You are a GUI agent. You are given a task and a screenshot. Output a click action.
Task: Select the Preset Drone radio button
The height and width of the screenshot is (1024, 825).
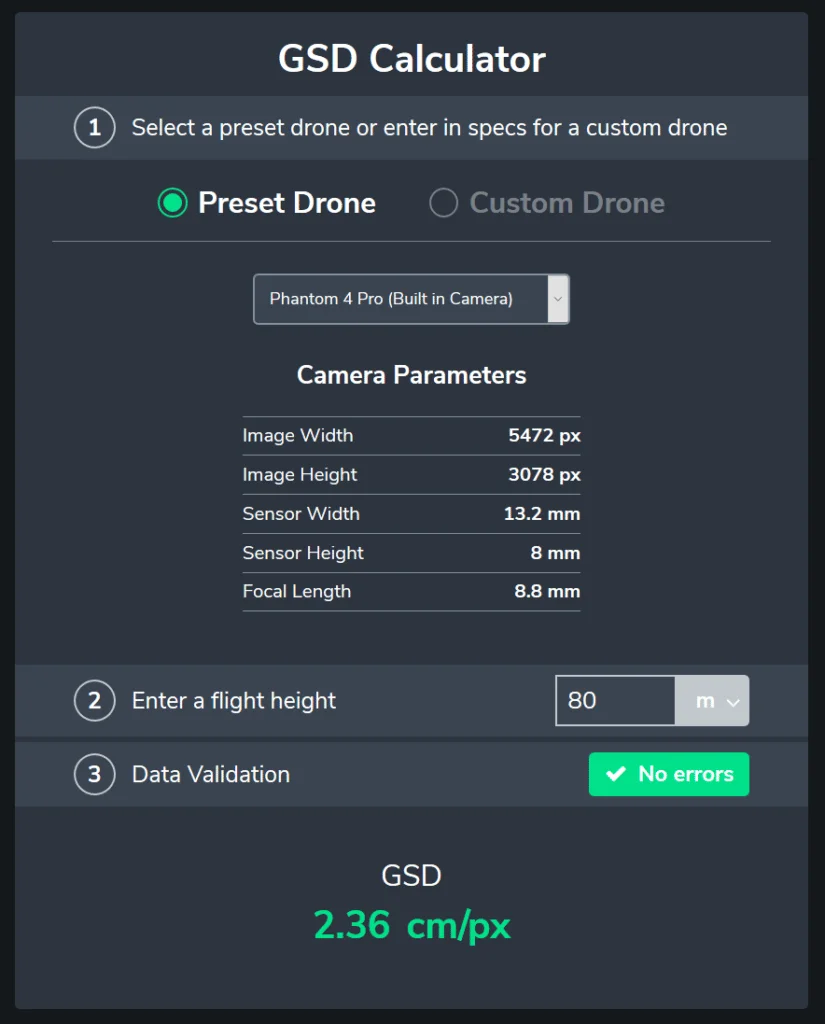point(172,203)
